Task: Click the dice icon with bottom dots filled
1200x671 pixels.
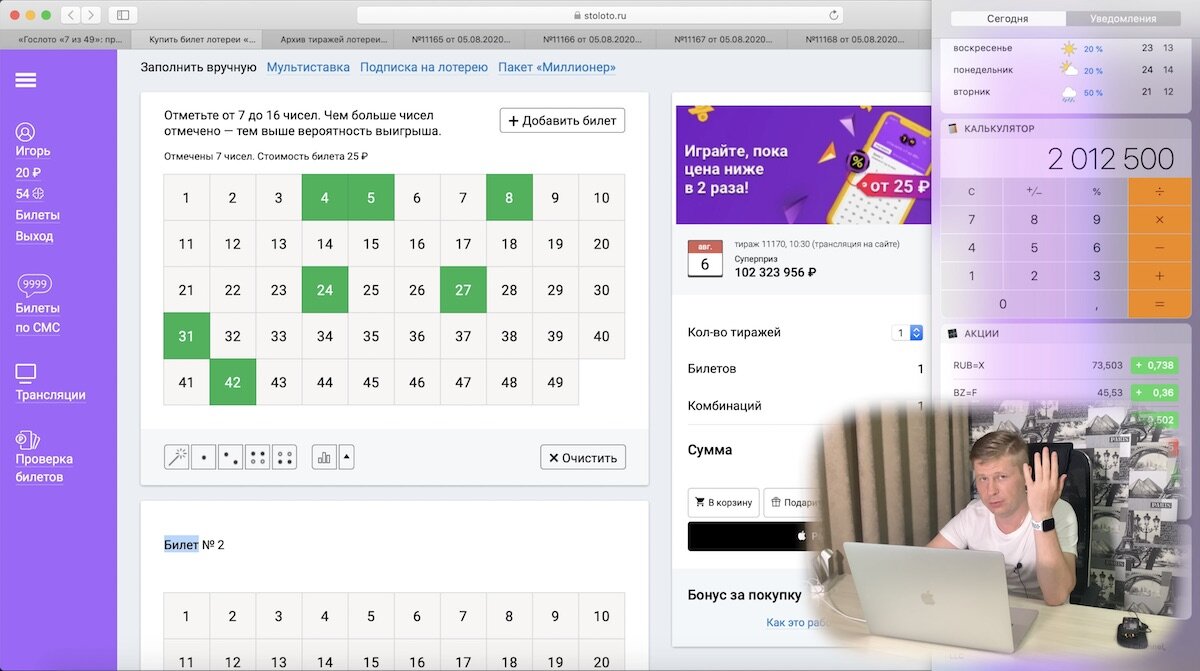Action: [285, 457]
